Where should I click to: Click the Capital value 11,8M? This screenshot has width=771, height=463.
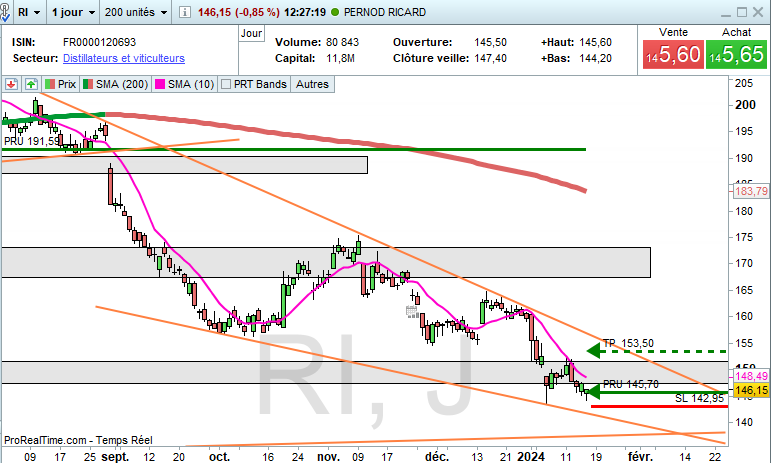pyautogui.click(x=340, y=58)
